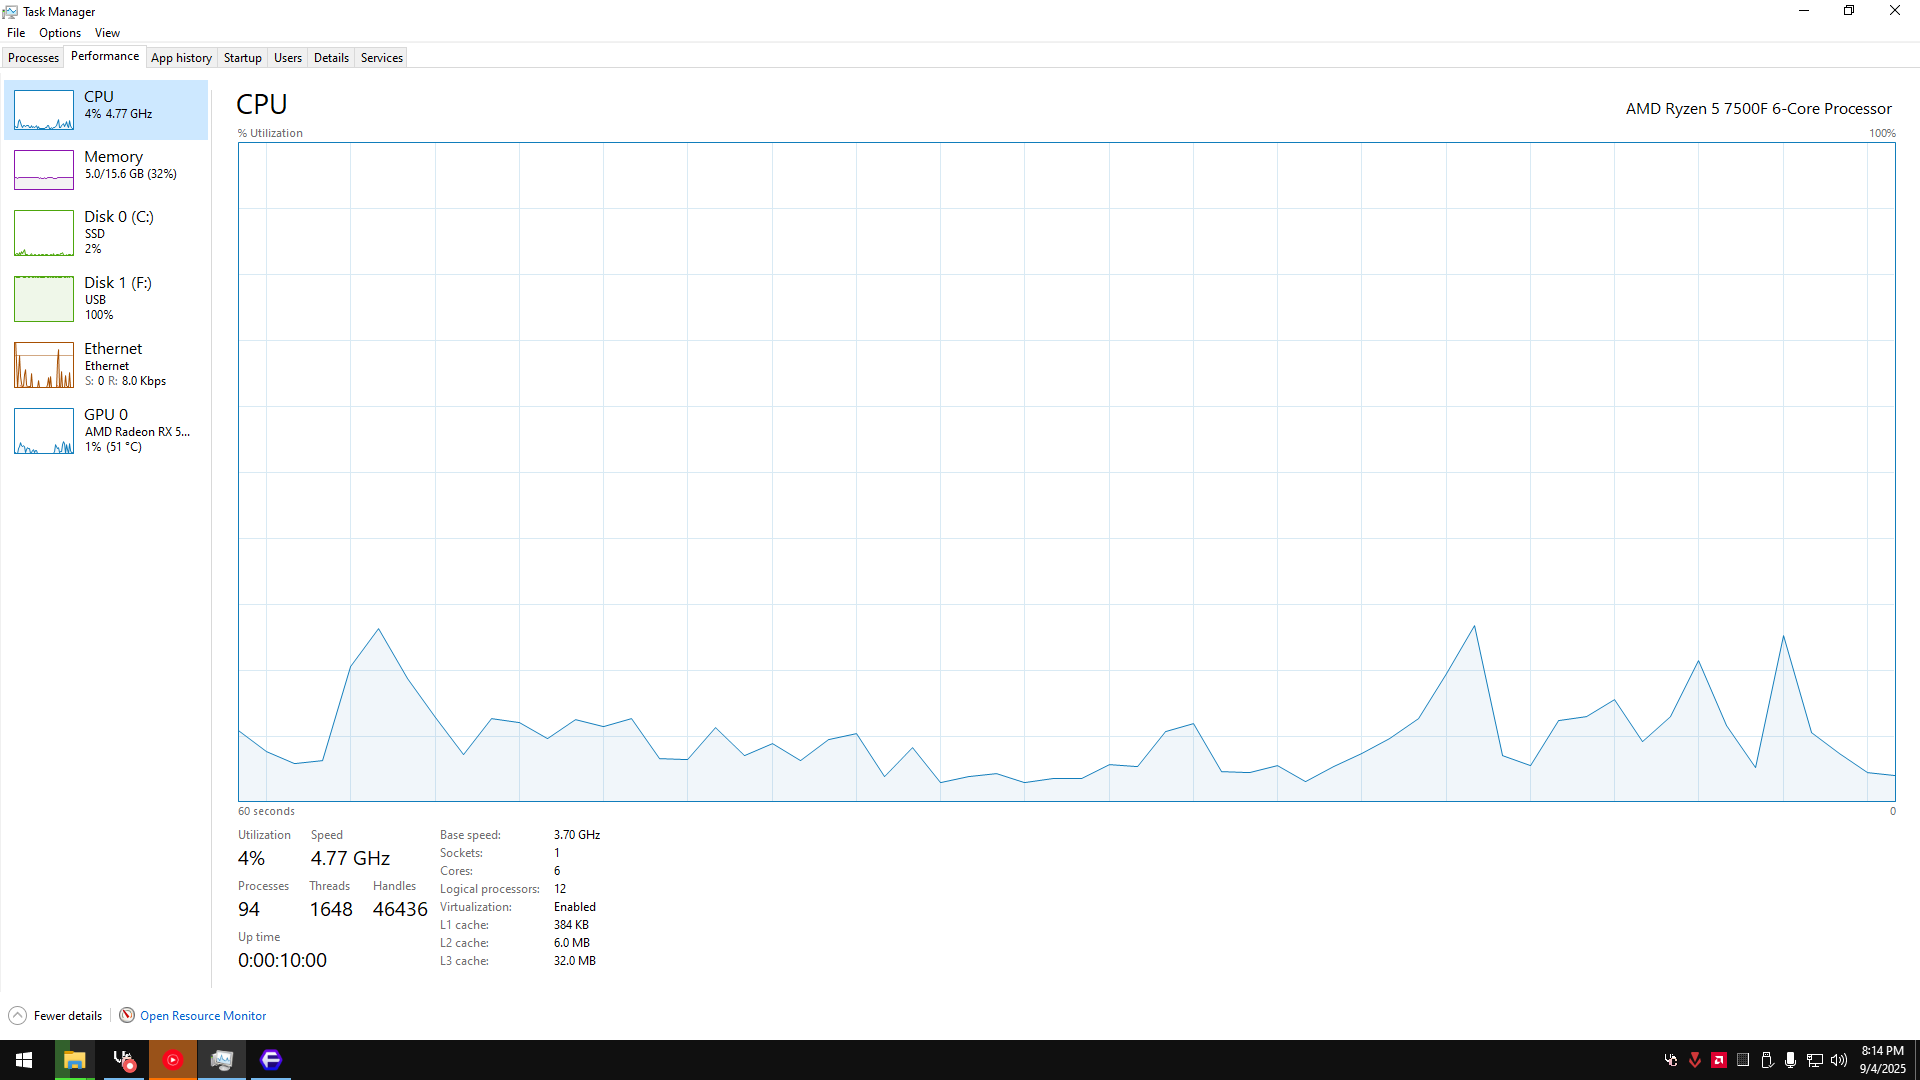This screenshot has width=1920, height=1080.
Task: Open the mouse recorder app on taskbar
Action: click(124, 1060)
